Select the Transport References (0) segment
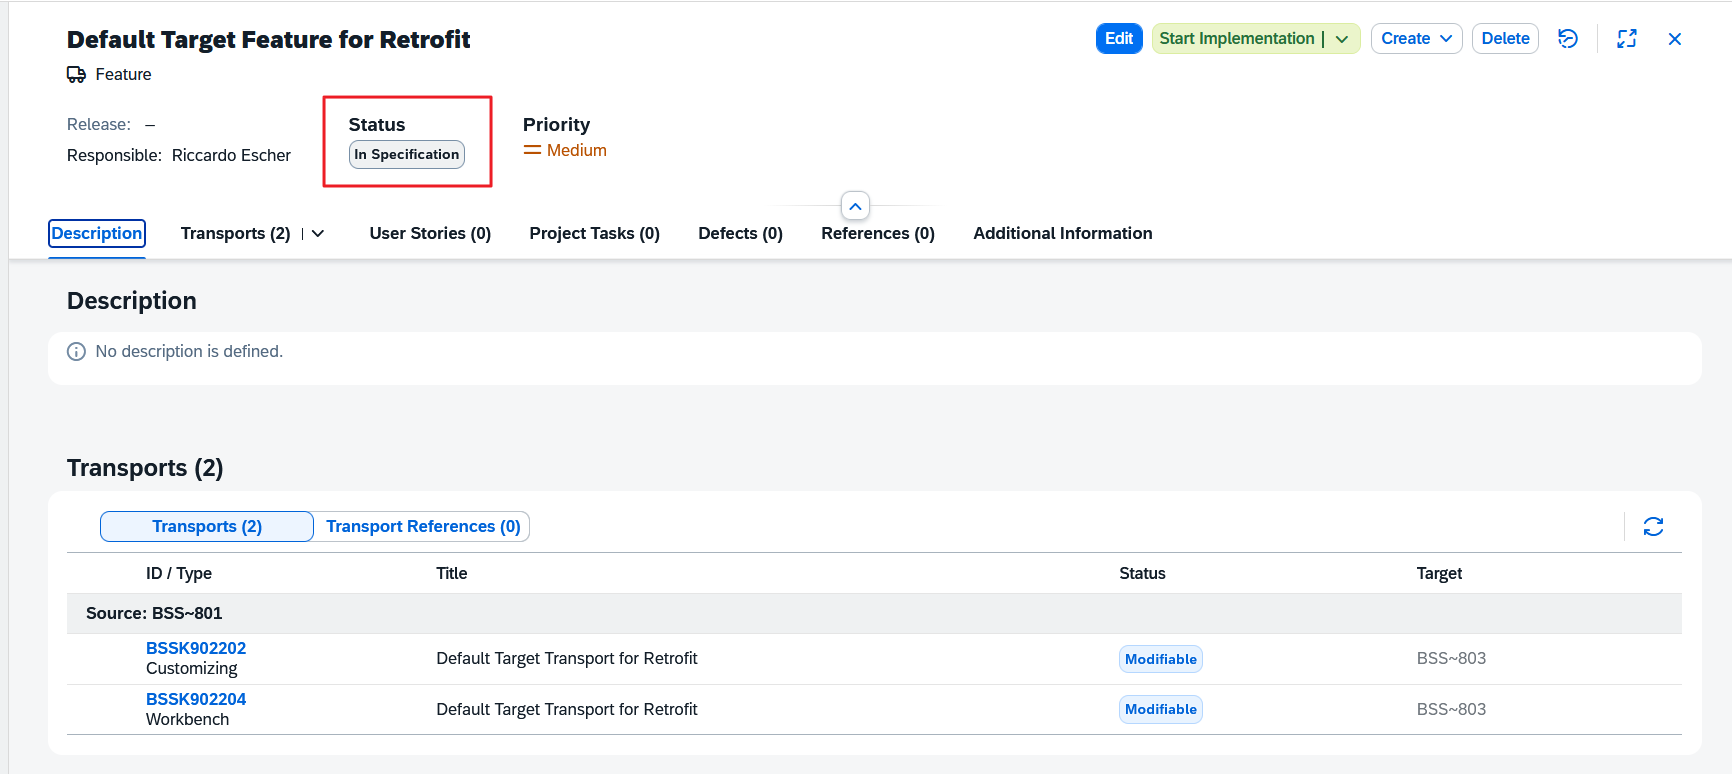1732x774 pixels. pos(423,527)
